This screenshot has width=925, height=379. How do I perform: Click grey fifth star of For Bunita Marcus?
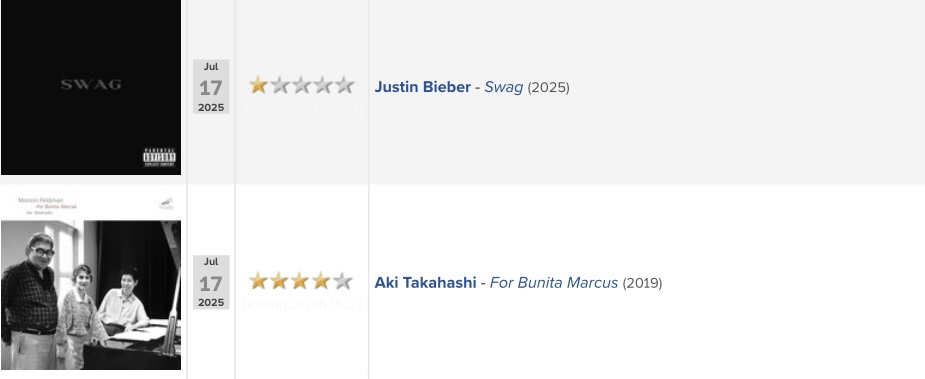point(342,280)
